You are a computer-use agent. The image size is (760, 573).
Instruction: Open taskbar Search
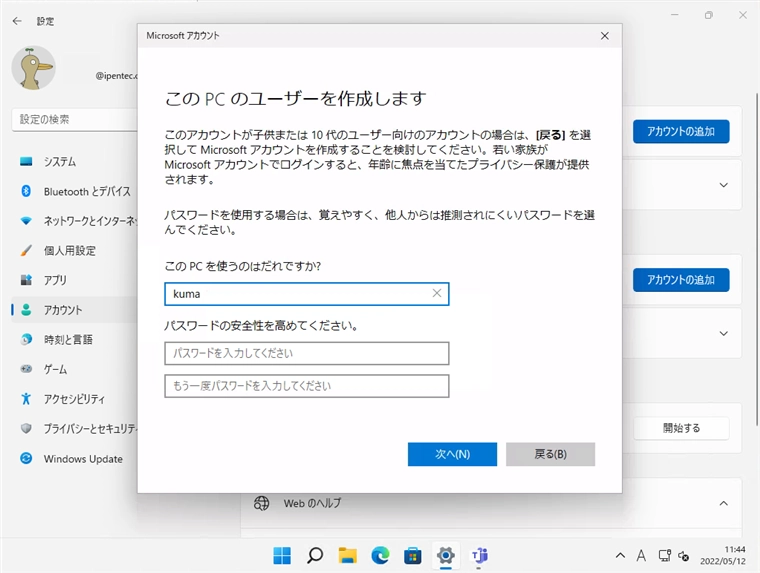[315, 556]
